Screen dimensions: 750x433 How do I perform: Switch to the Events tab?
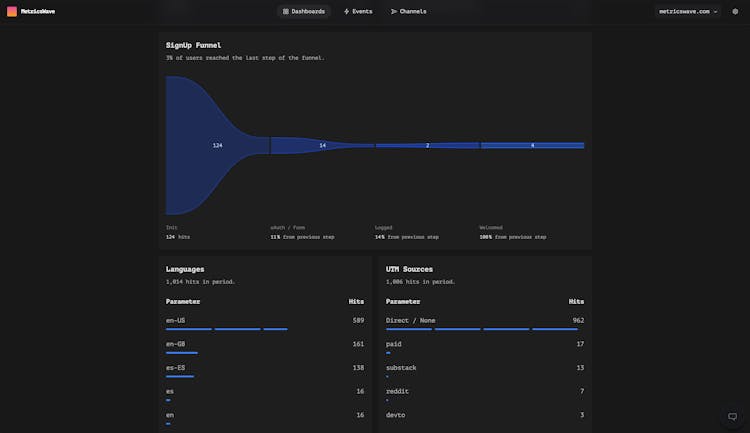coord(362,11)
